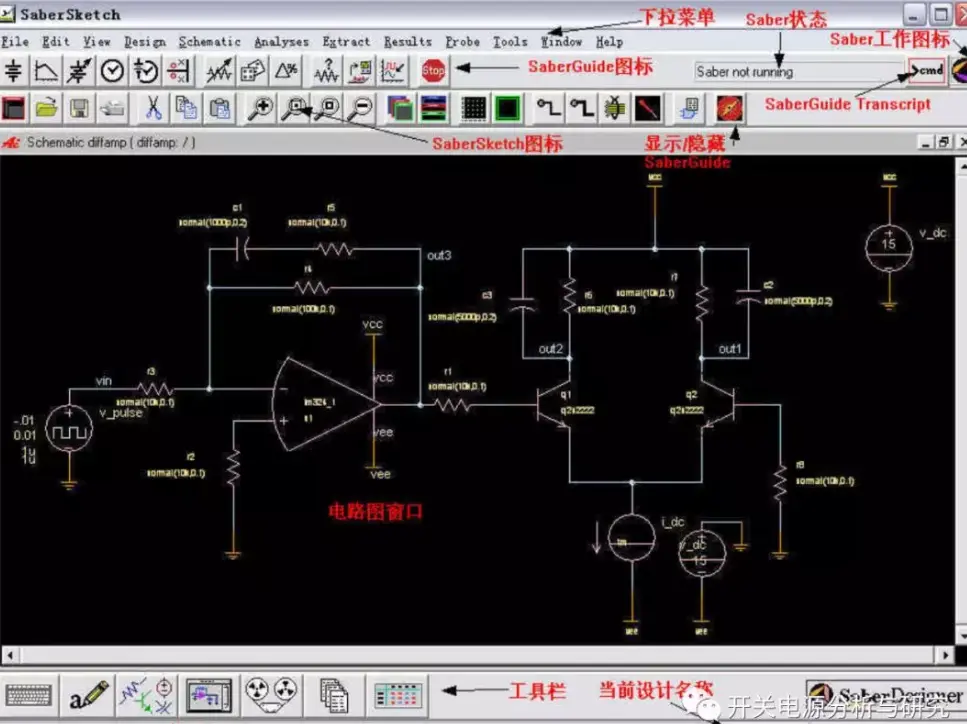Select the first wire drawing tool
Image resolution: width=967 pixels, height=724 pixels.
pyautogui.click(x=548, y=109)
